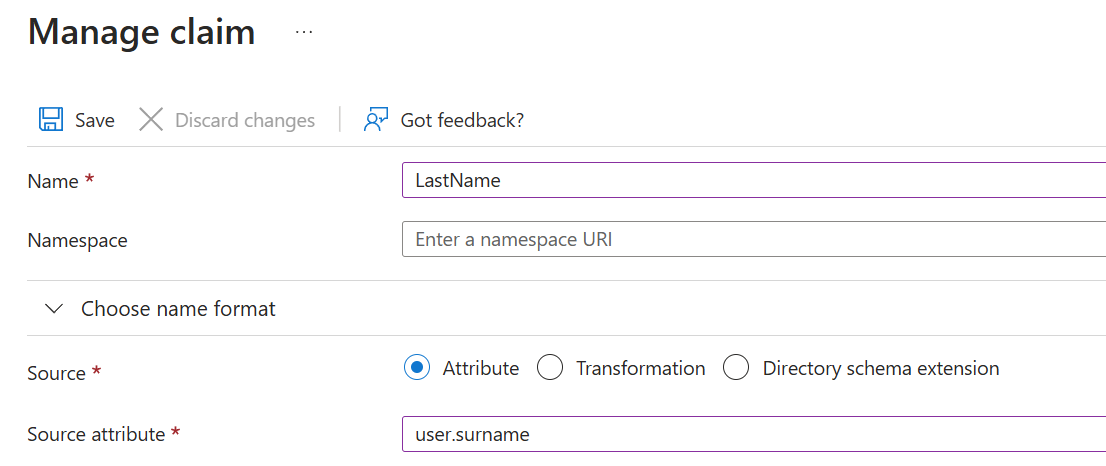The image size is (1106, 466).
Task: Click the Got feedback person icon
Action: [x=376, y=120]
